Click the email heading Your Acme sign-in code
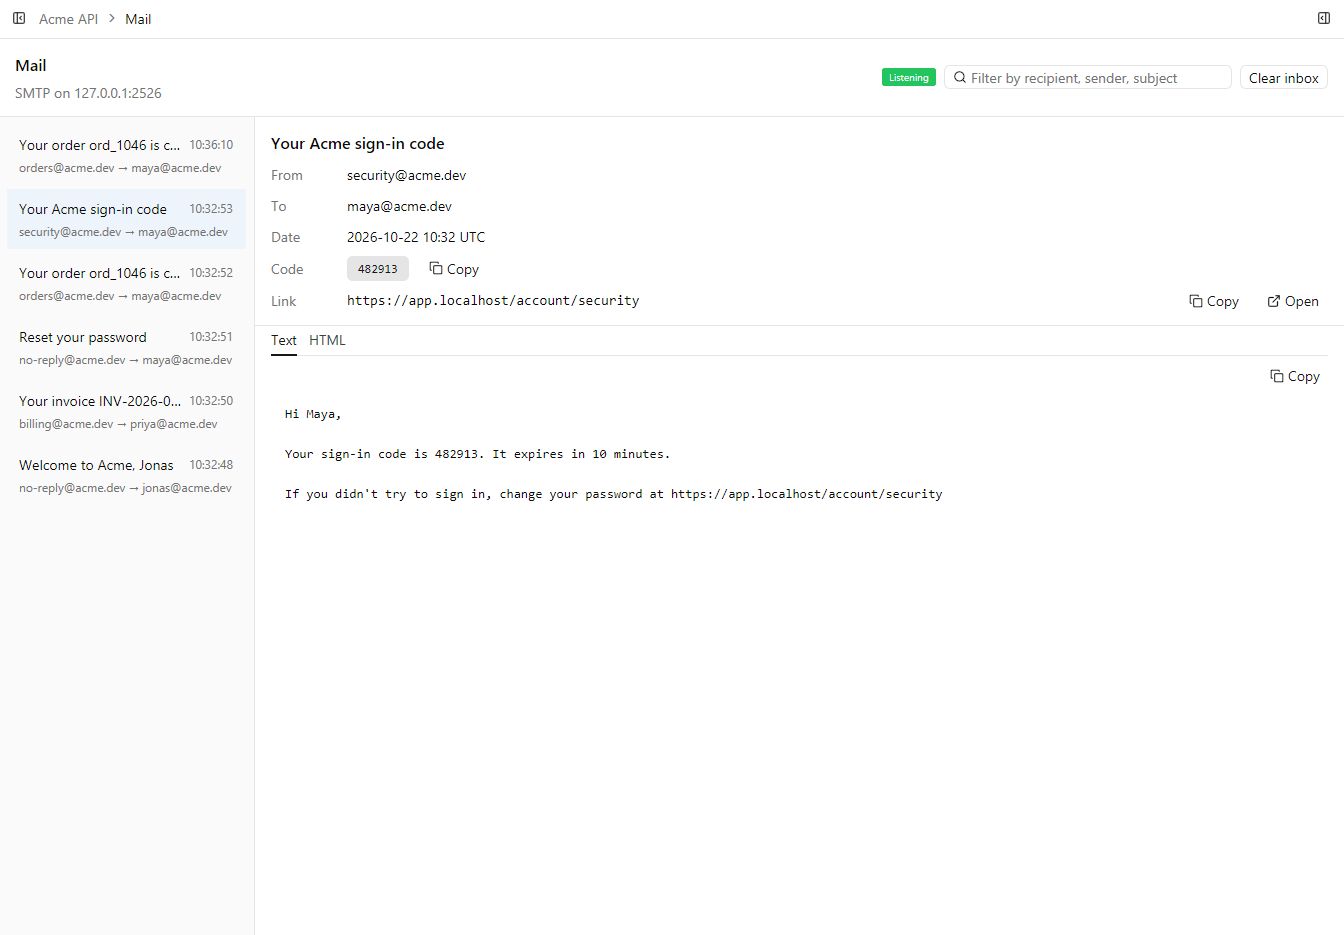 click(358, 144)
